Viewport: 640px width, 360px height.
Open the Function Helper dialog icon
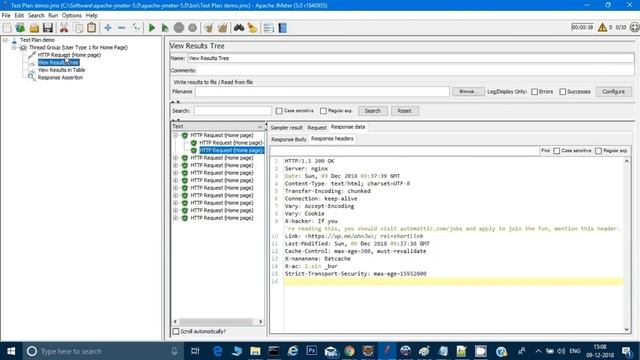(269, 28)
